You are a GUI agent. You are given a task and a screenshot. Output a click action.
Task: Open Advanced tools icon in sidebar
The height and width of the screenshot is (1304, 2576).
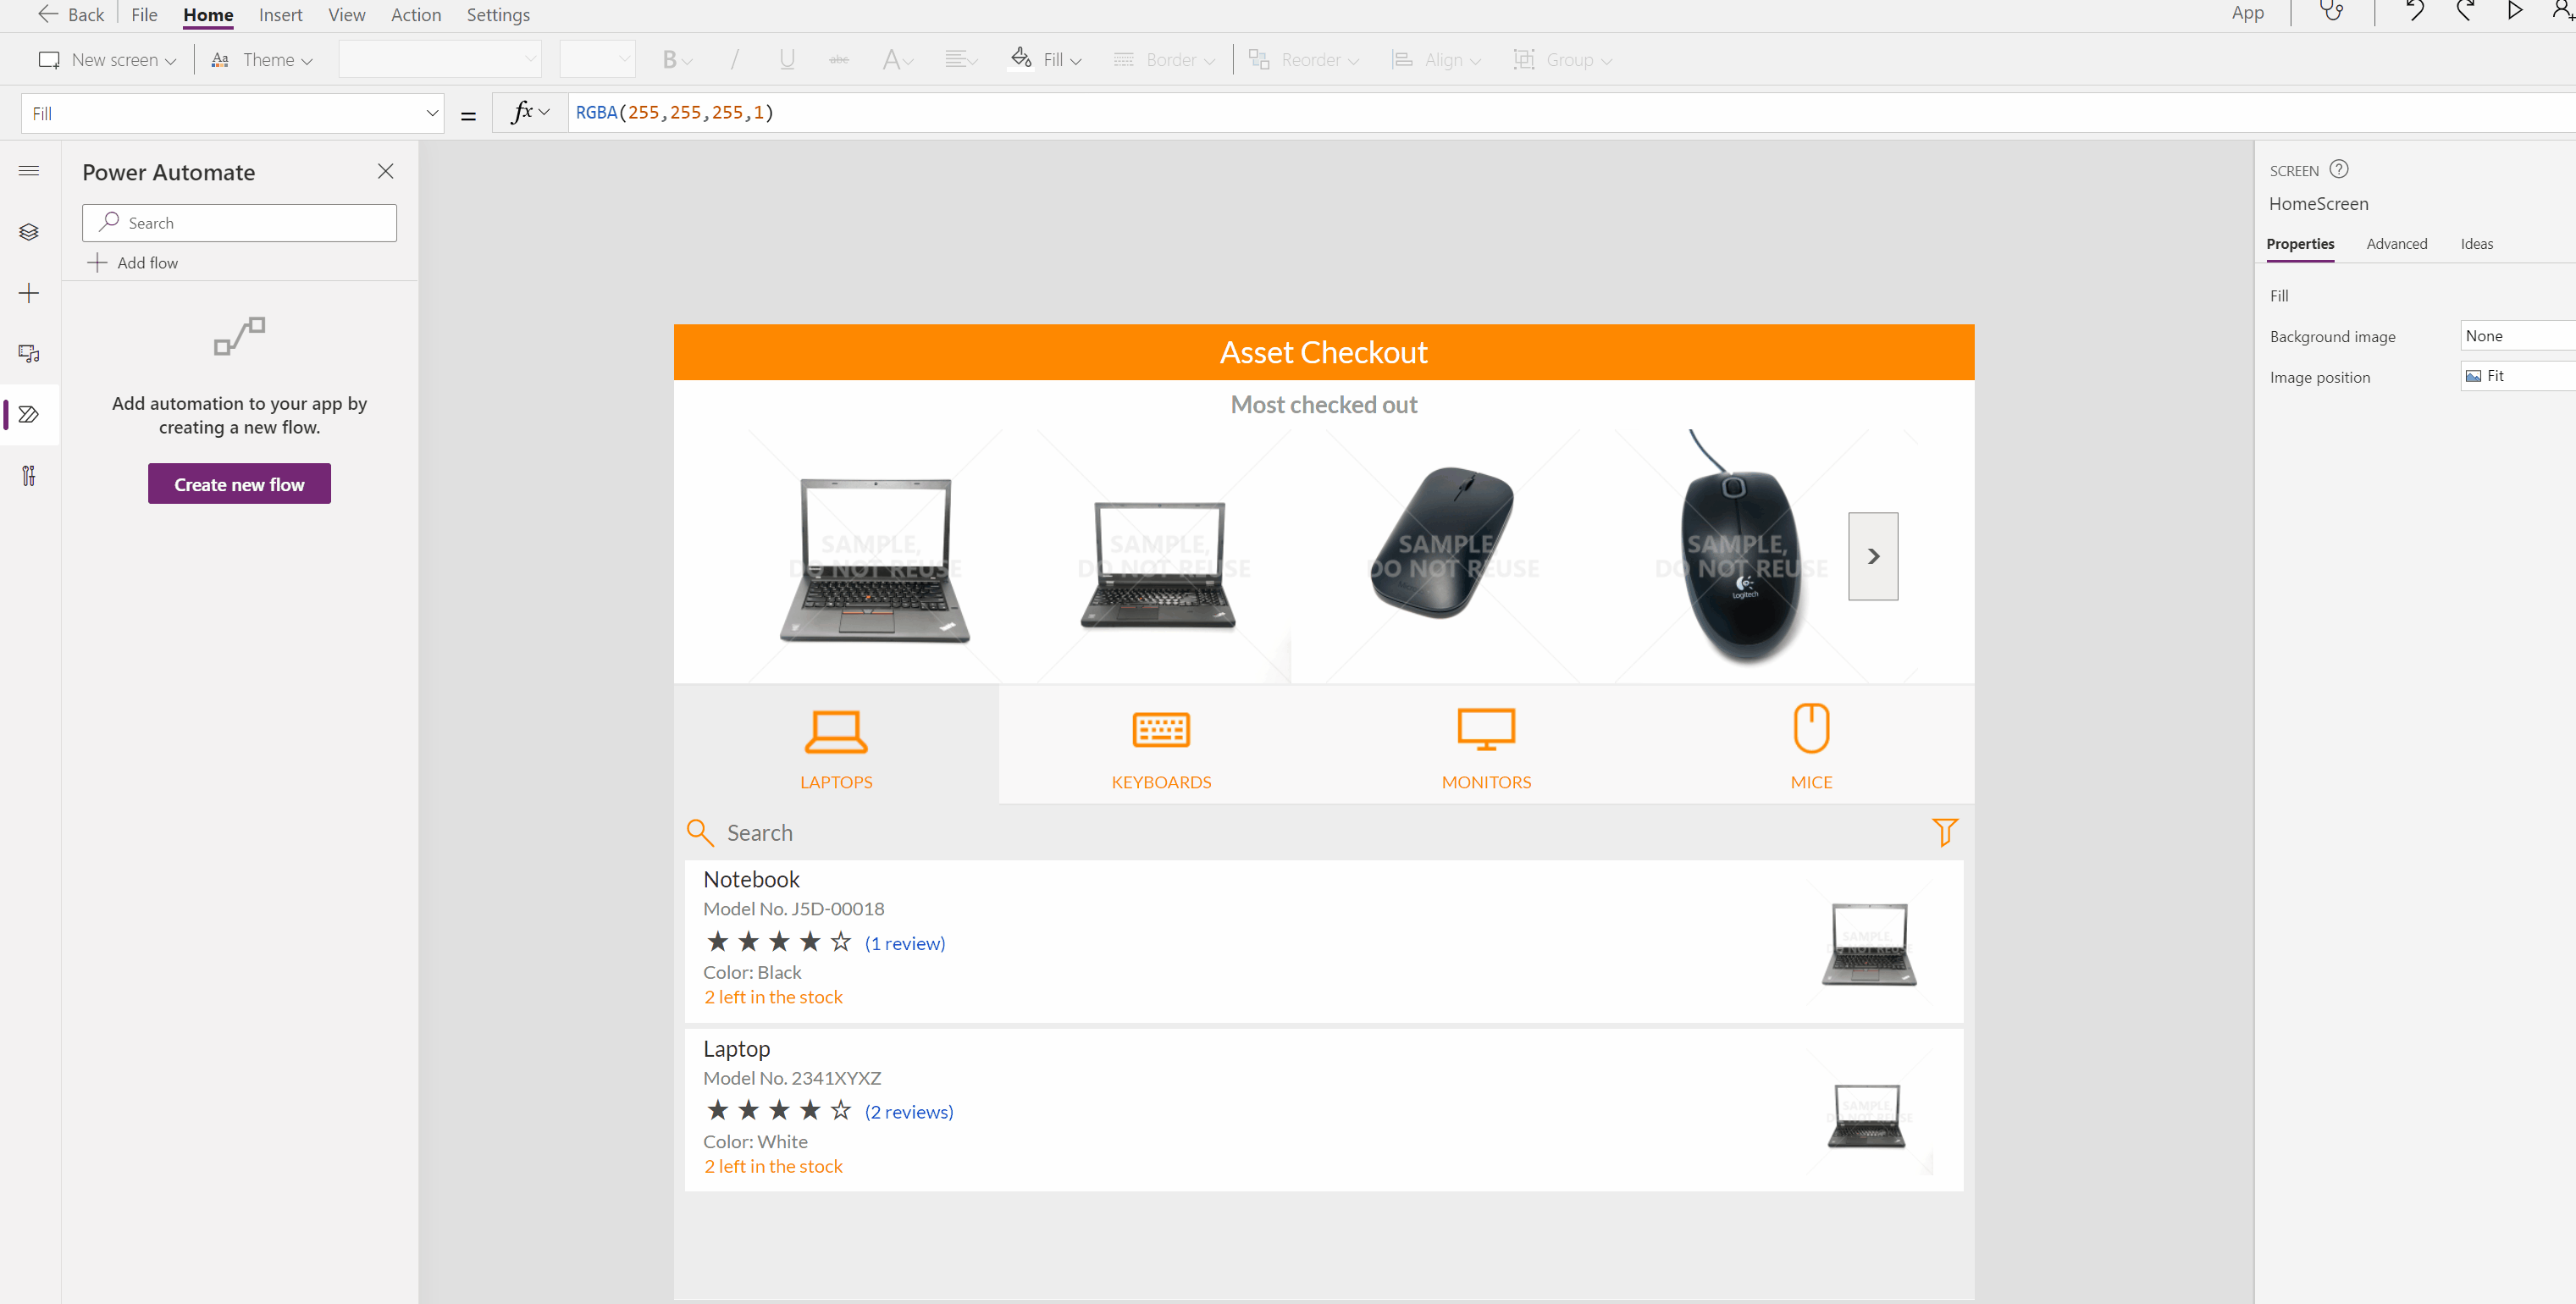29,476
